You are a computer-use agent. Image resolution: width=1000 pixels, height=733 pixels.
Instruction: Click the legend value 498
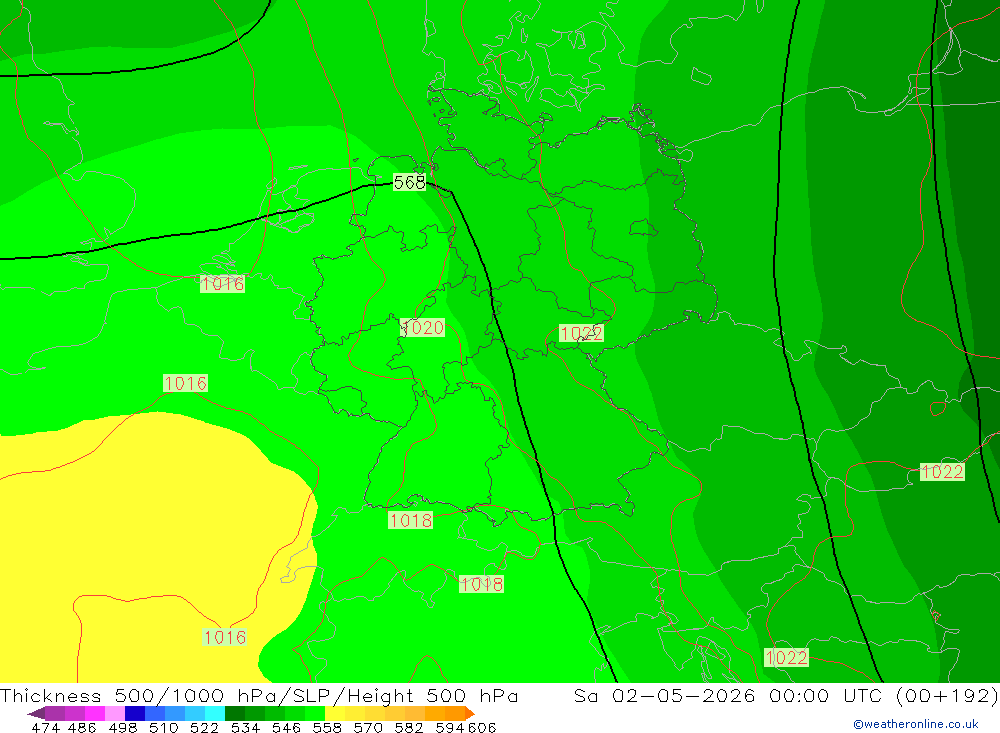pyautogui.click(x=123, y=727)
